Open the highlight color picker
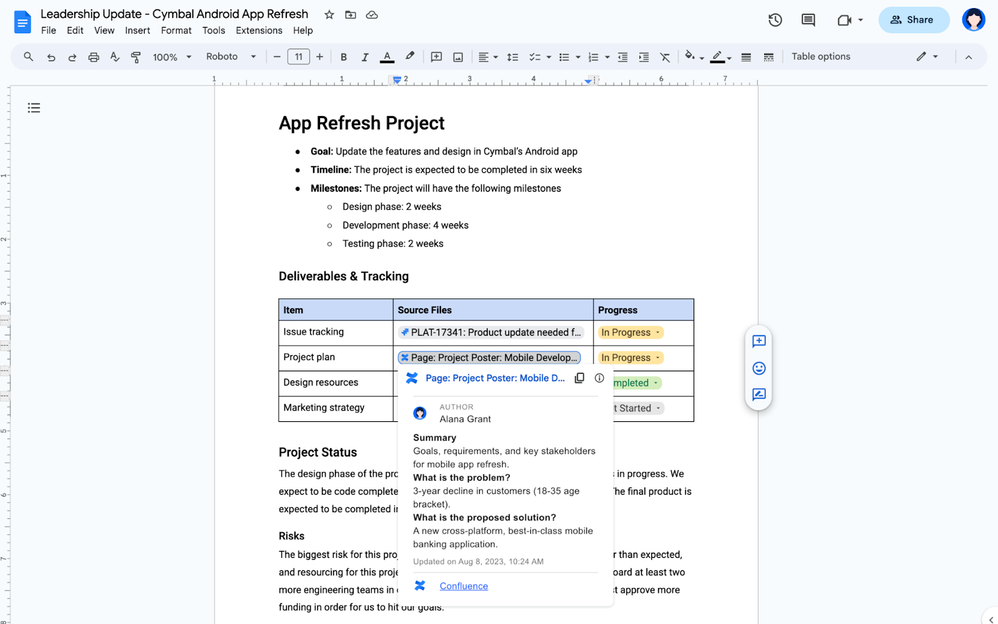 pyautogui.click(x=410, y=57)
